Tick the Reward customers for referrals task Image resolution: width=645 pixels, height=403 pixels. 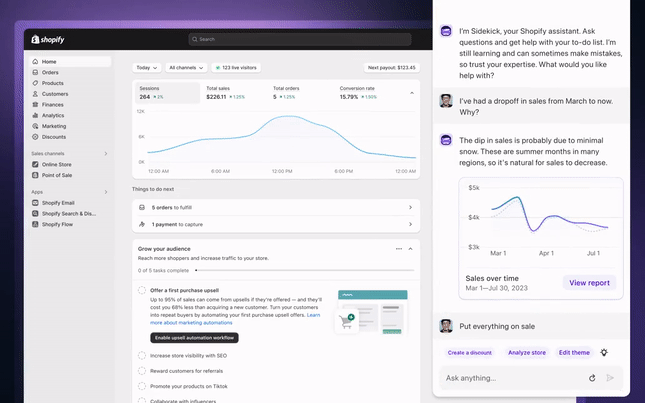tap(142, 371)
